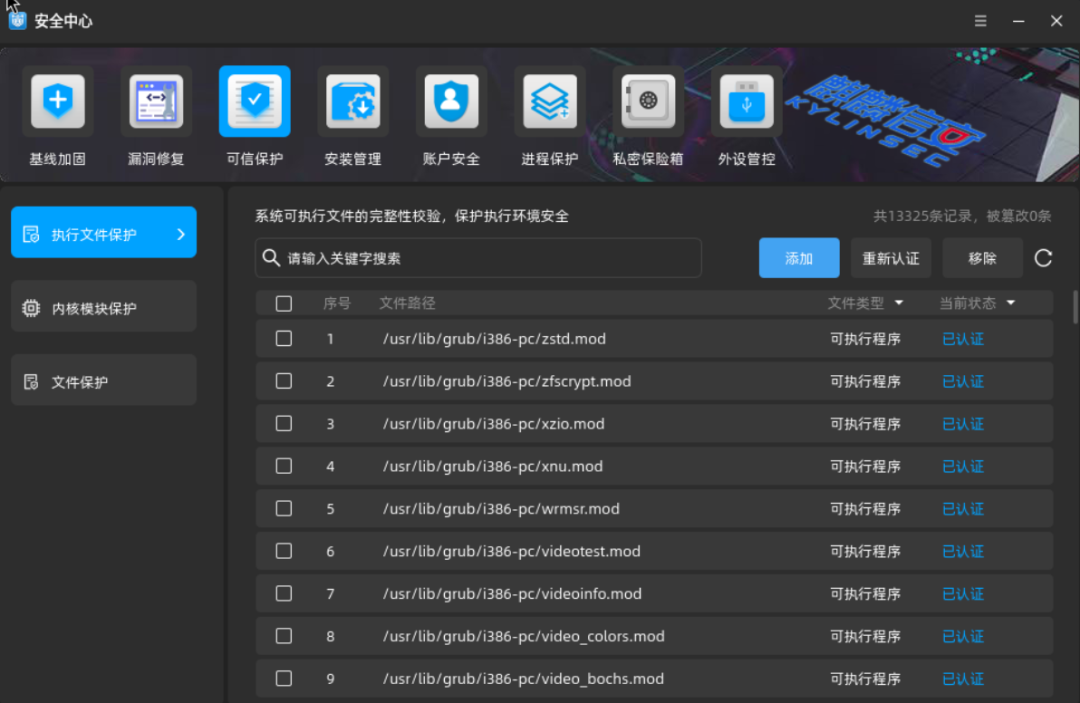The image size is (1080, 703).
Task: Click 已认证 status of videoinfo.mod row
Action: pyautogui.click(x=963, y=594)
